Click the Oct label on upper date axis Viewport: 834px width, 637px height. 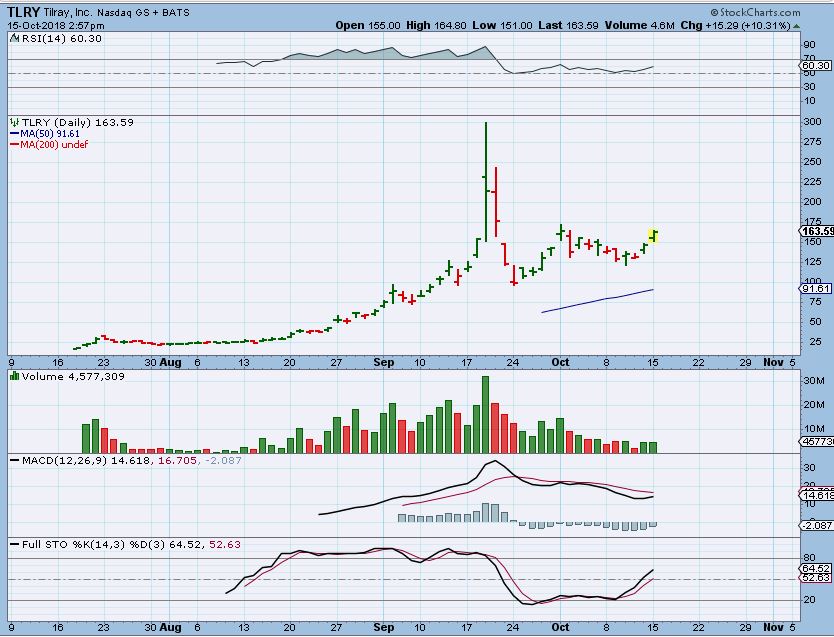point(560,363)
